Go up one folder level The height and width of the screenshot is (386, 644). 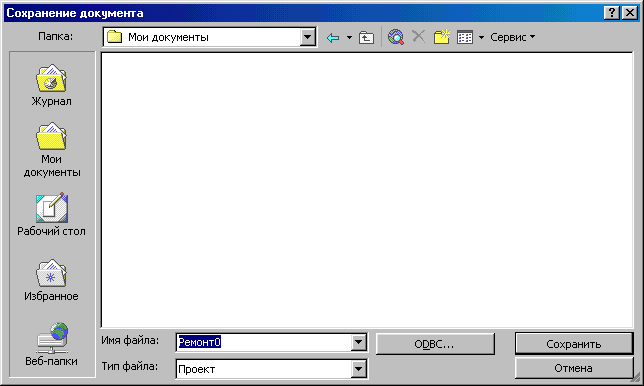(366, 38)
